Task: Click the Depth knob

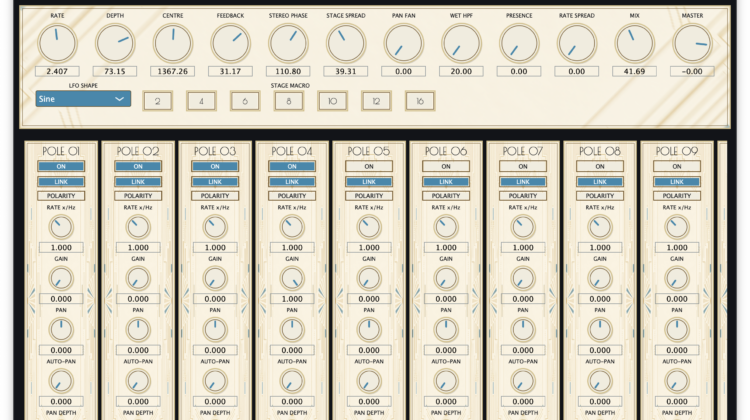Action: coord(115,43)
